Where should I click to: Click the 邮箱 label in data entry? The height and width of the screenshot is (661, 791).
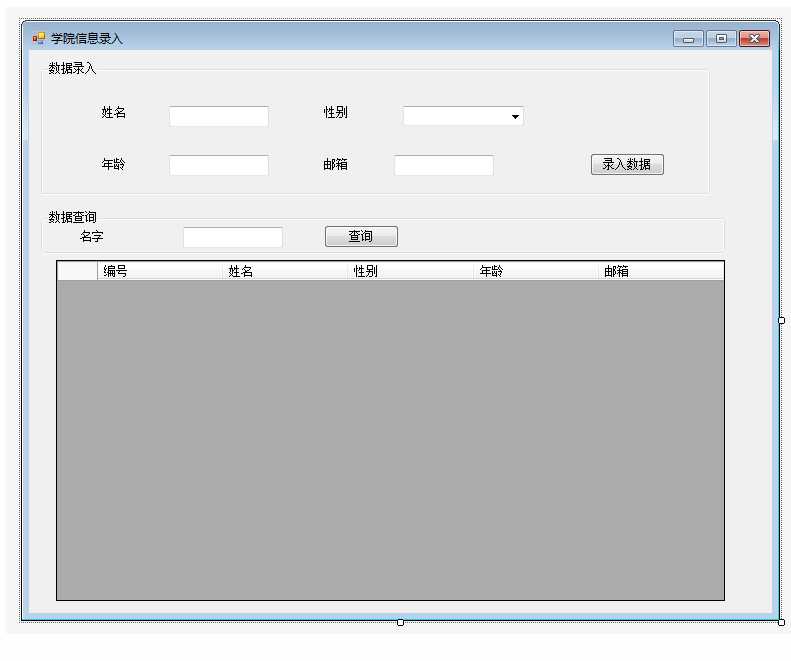(x=335, y=164)
